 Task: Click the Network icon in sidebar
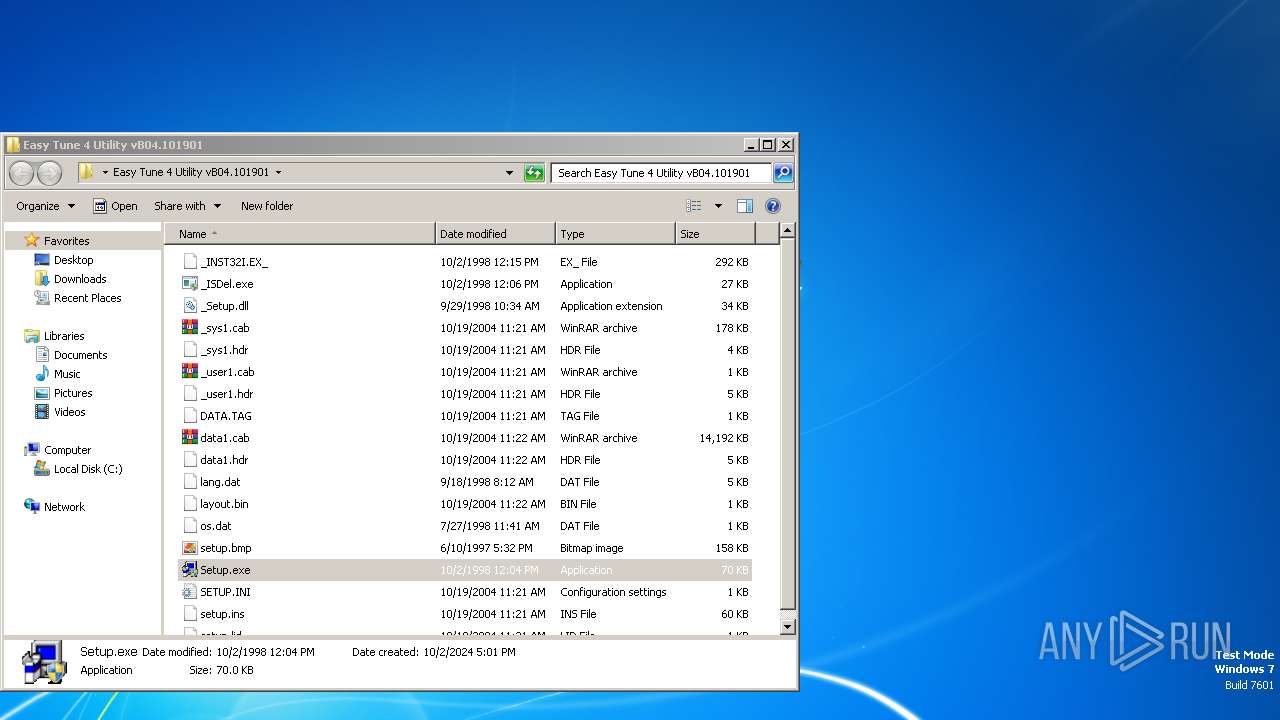32,507
